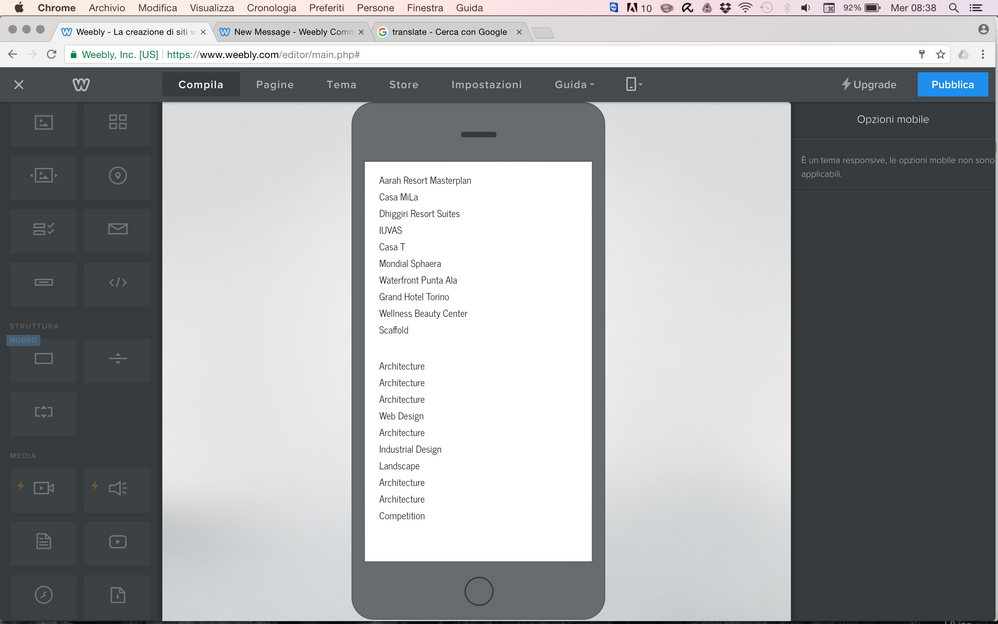Click the Pubblica button
Image resolution: width=998 pixels, height=624 pixels.
pyautogui.click(x=952, y=85)
